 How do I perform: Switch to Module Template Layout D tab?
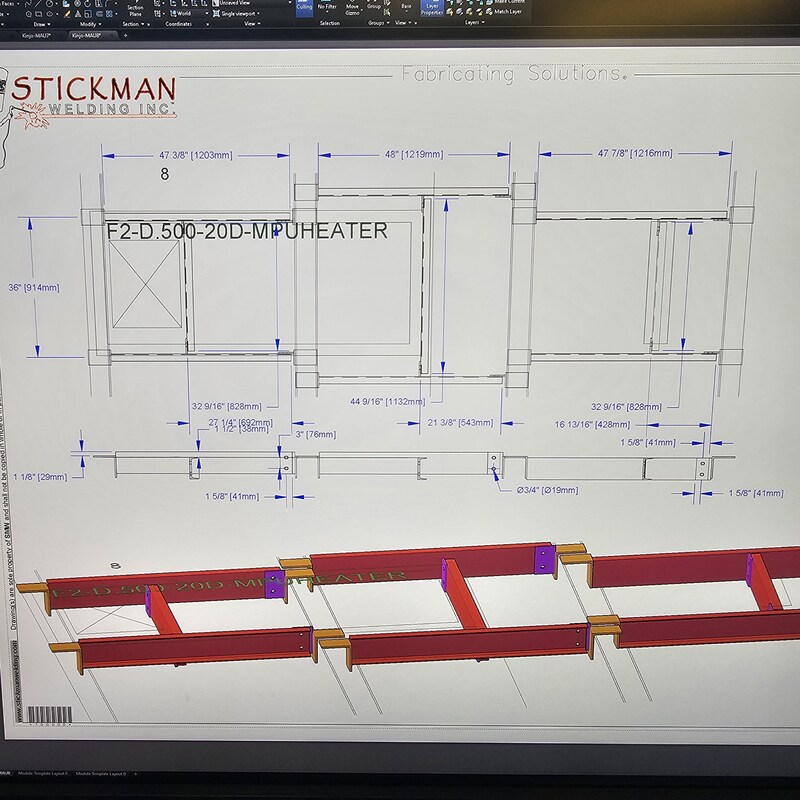(x=104, y=774)
